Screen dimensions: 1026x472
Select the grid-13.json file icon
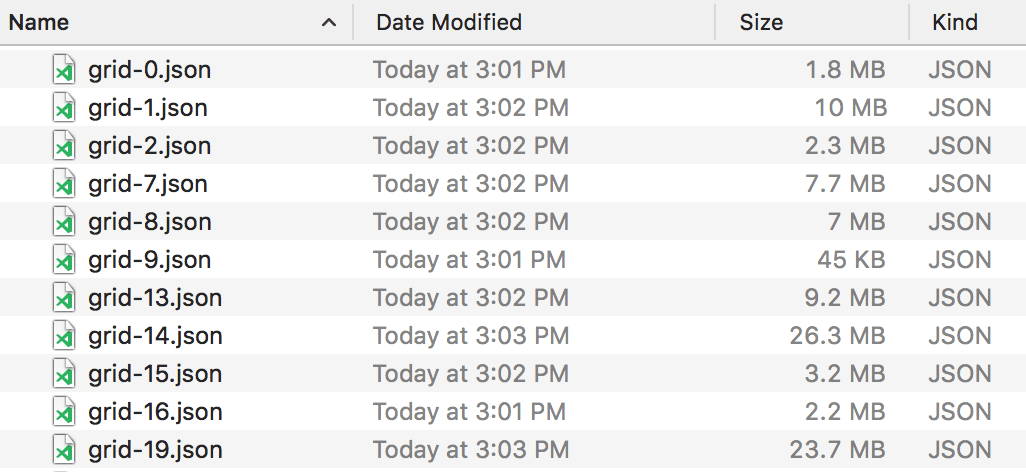pos(64,299)
